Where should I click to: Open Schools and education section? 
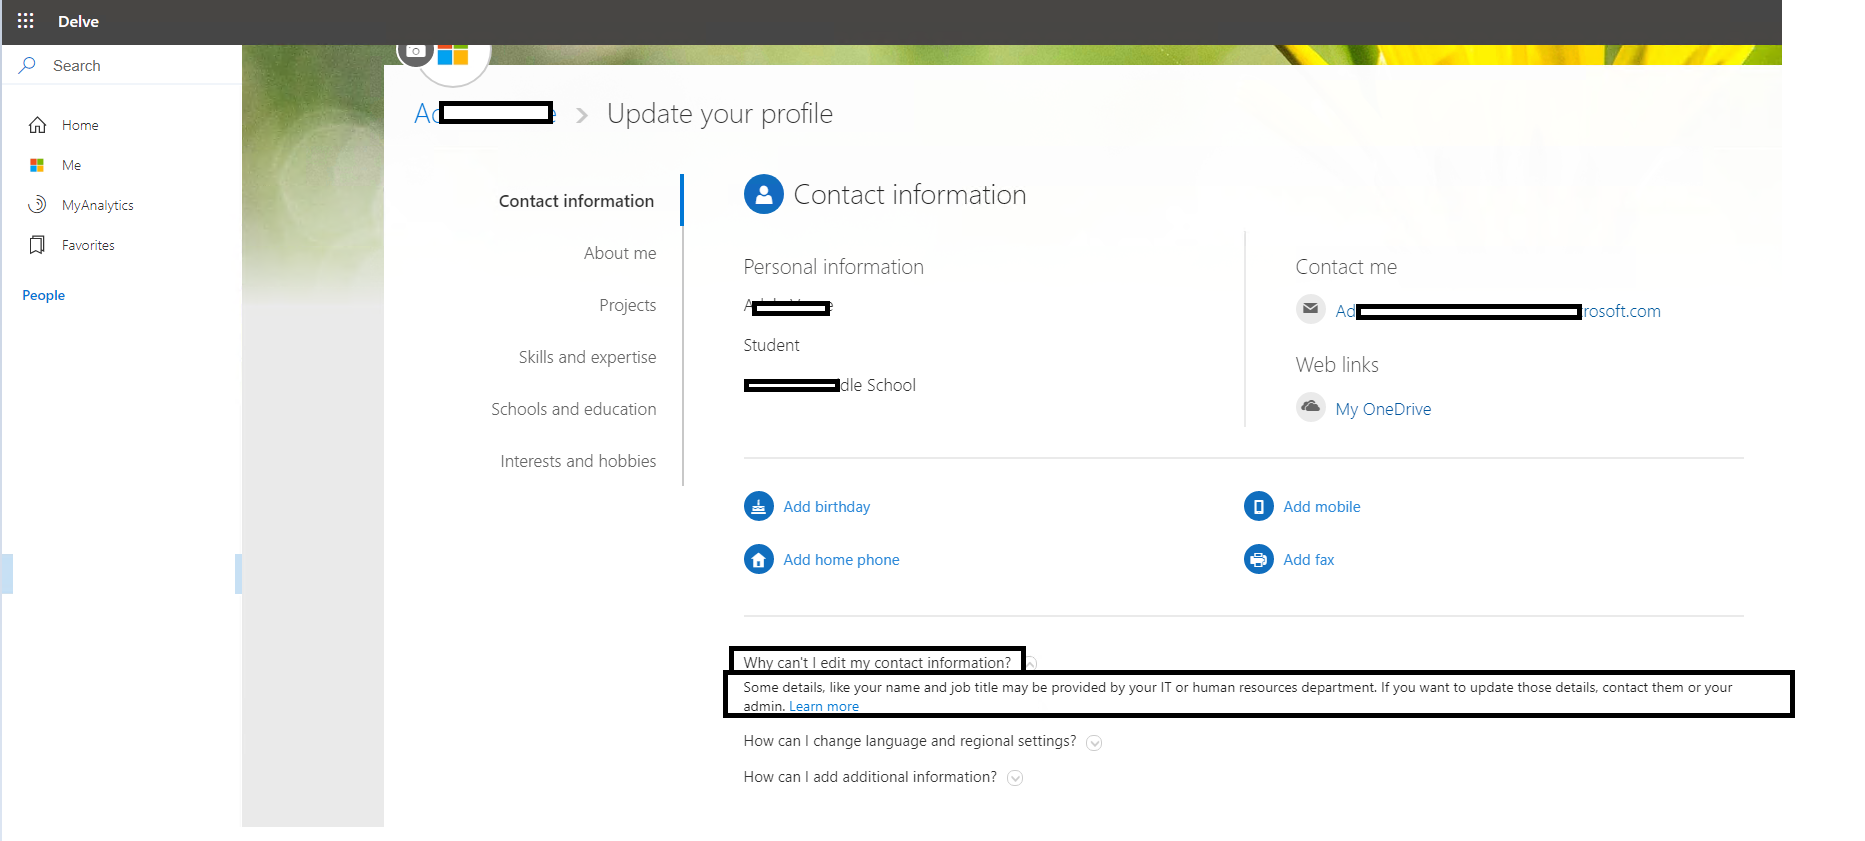pos(574,409)
